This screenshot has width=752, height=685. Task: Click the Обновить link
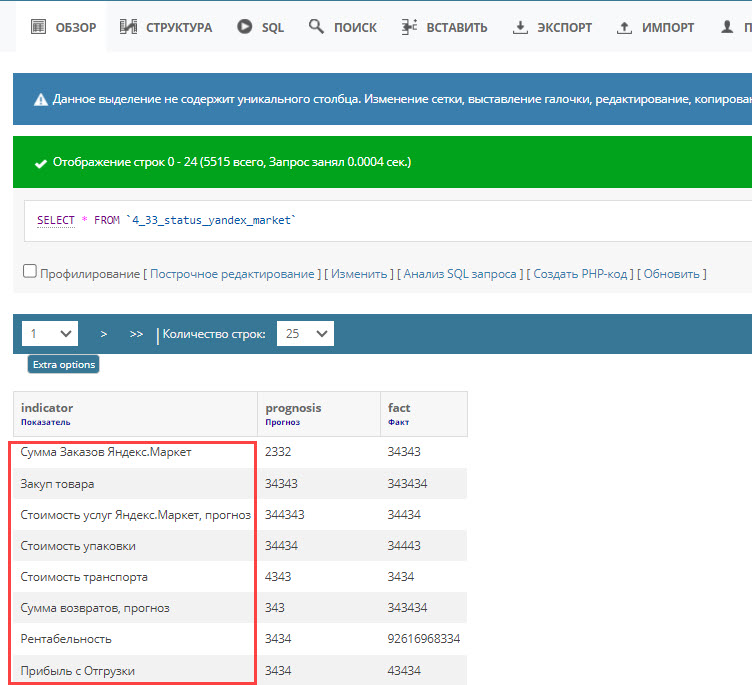(x=671, y=274)
